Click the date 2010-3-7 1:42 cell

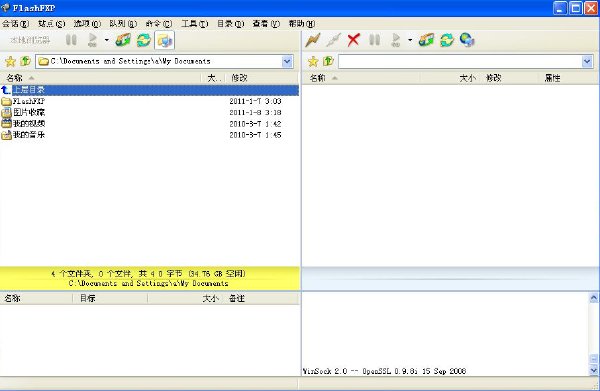click(x=255, y=124)
